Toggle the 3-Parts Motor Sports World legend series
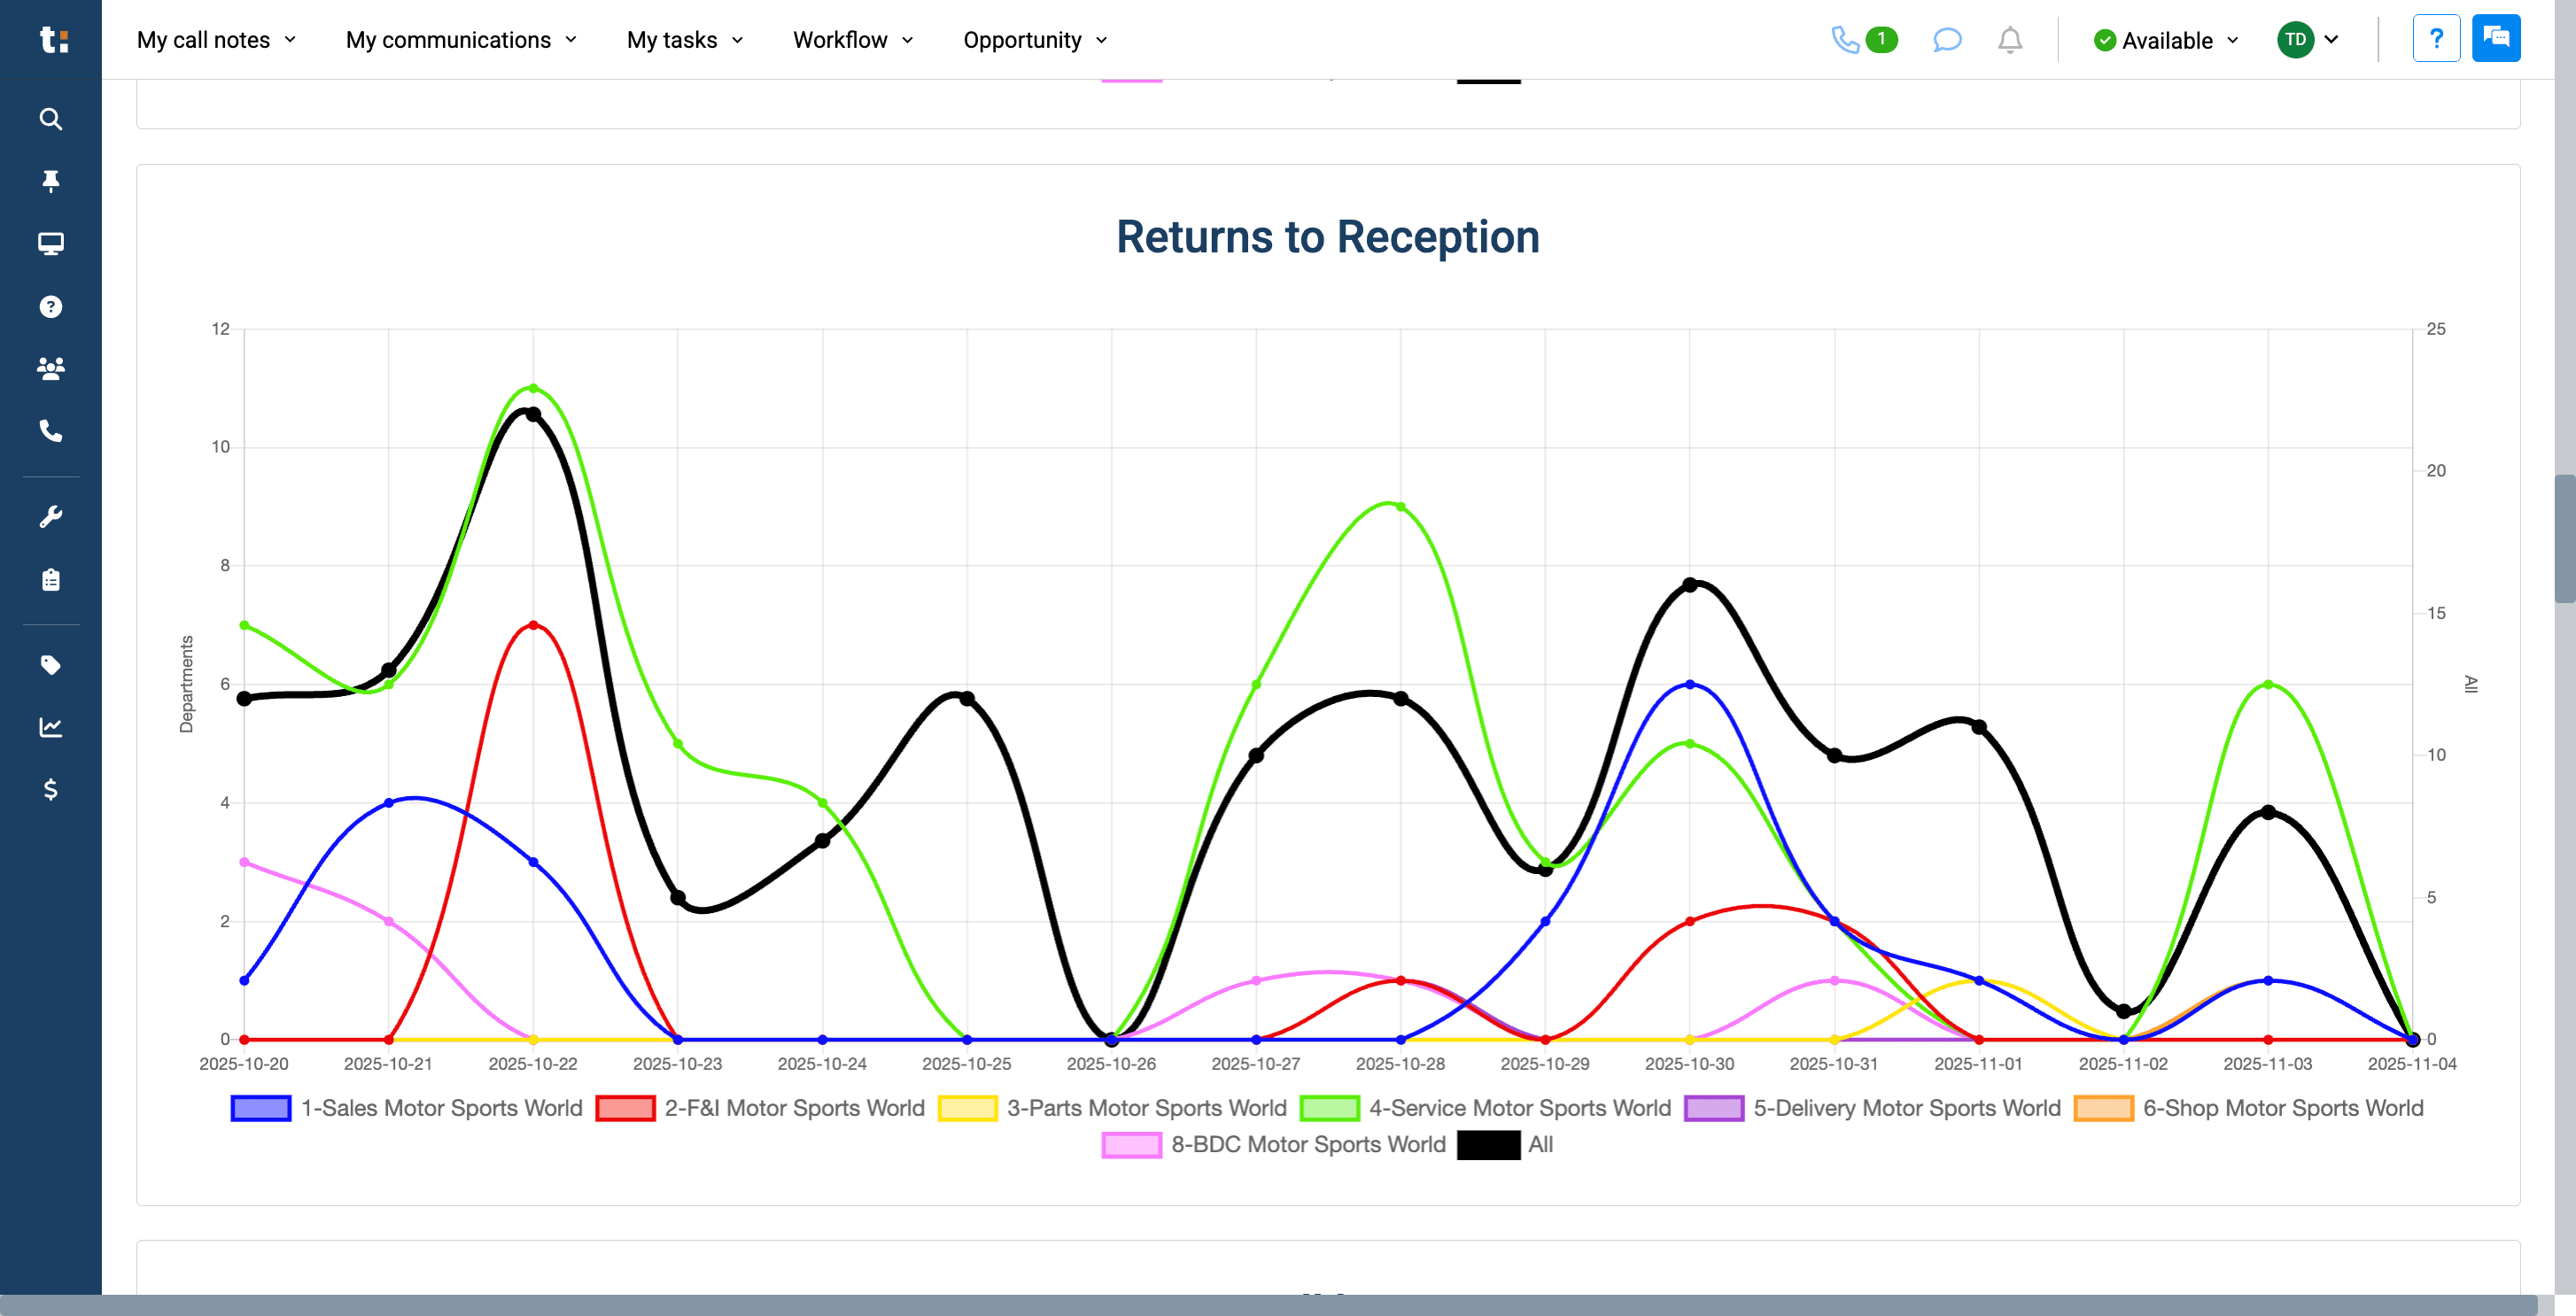 click(x=1112, y=1108)
